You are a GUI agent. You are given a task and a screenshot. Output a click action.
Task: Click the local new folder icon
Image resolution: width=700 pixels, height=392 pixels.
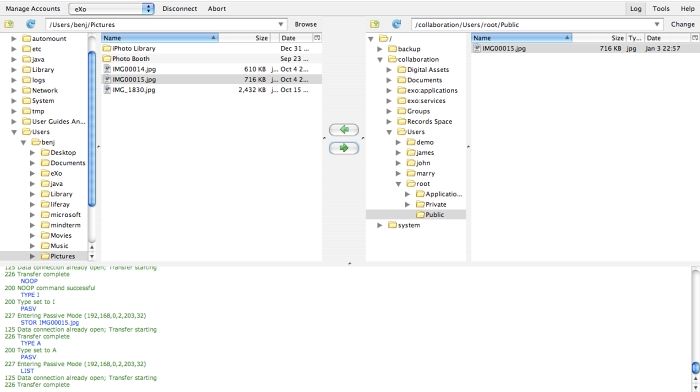point(9,24)
